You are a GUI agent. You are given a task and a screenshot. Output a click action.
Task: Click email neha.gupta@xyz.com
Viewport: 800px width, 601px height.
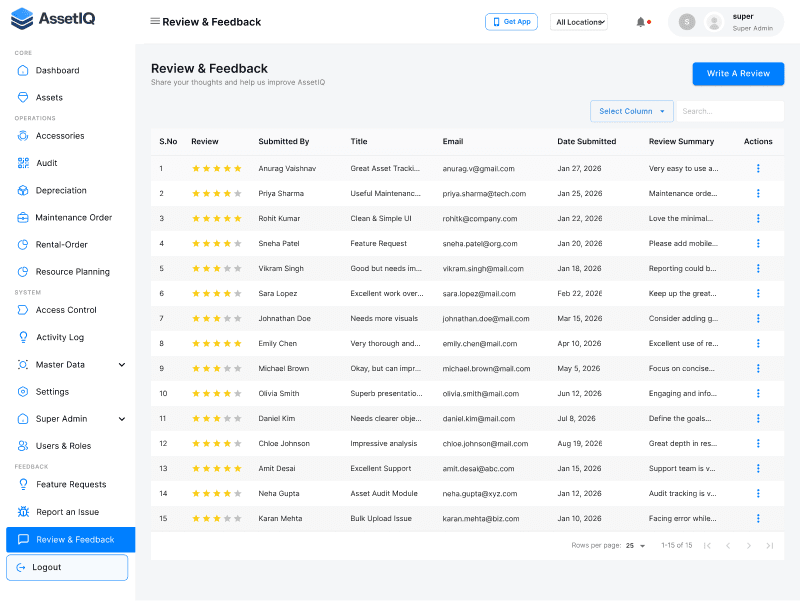coord(480,494)
